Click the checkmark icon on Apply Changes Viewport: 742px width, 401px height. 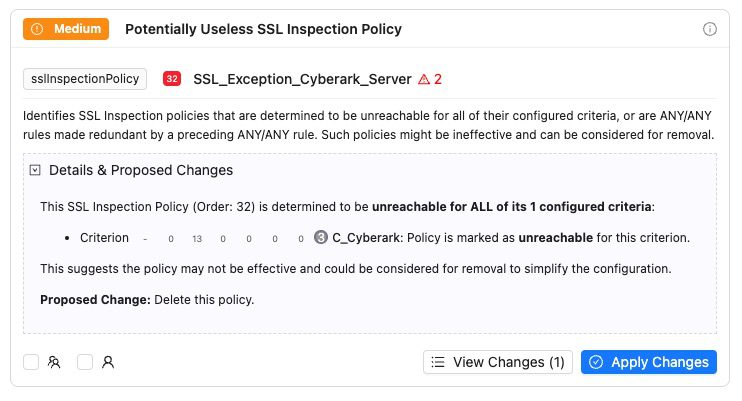tap(596, 362)
